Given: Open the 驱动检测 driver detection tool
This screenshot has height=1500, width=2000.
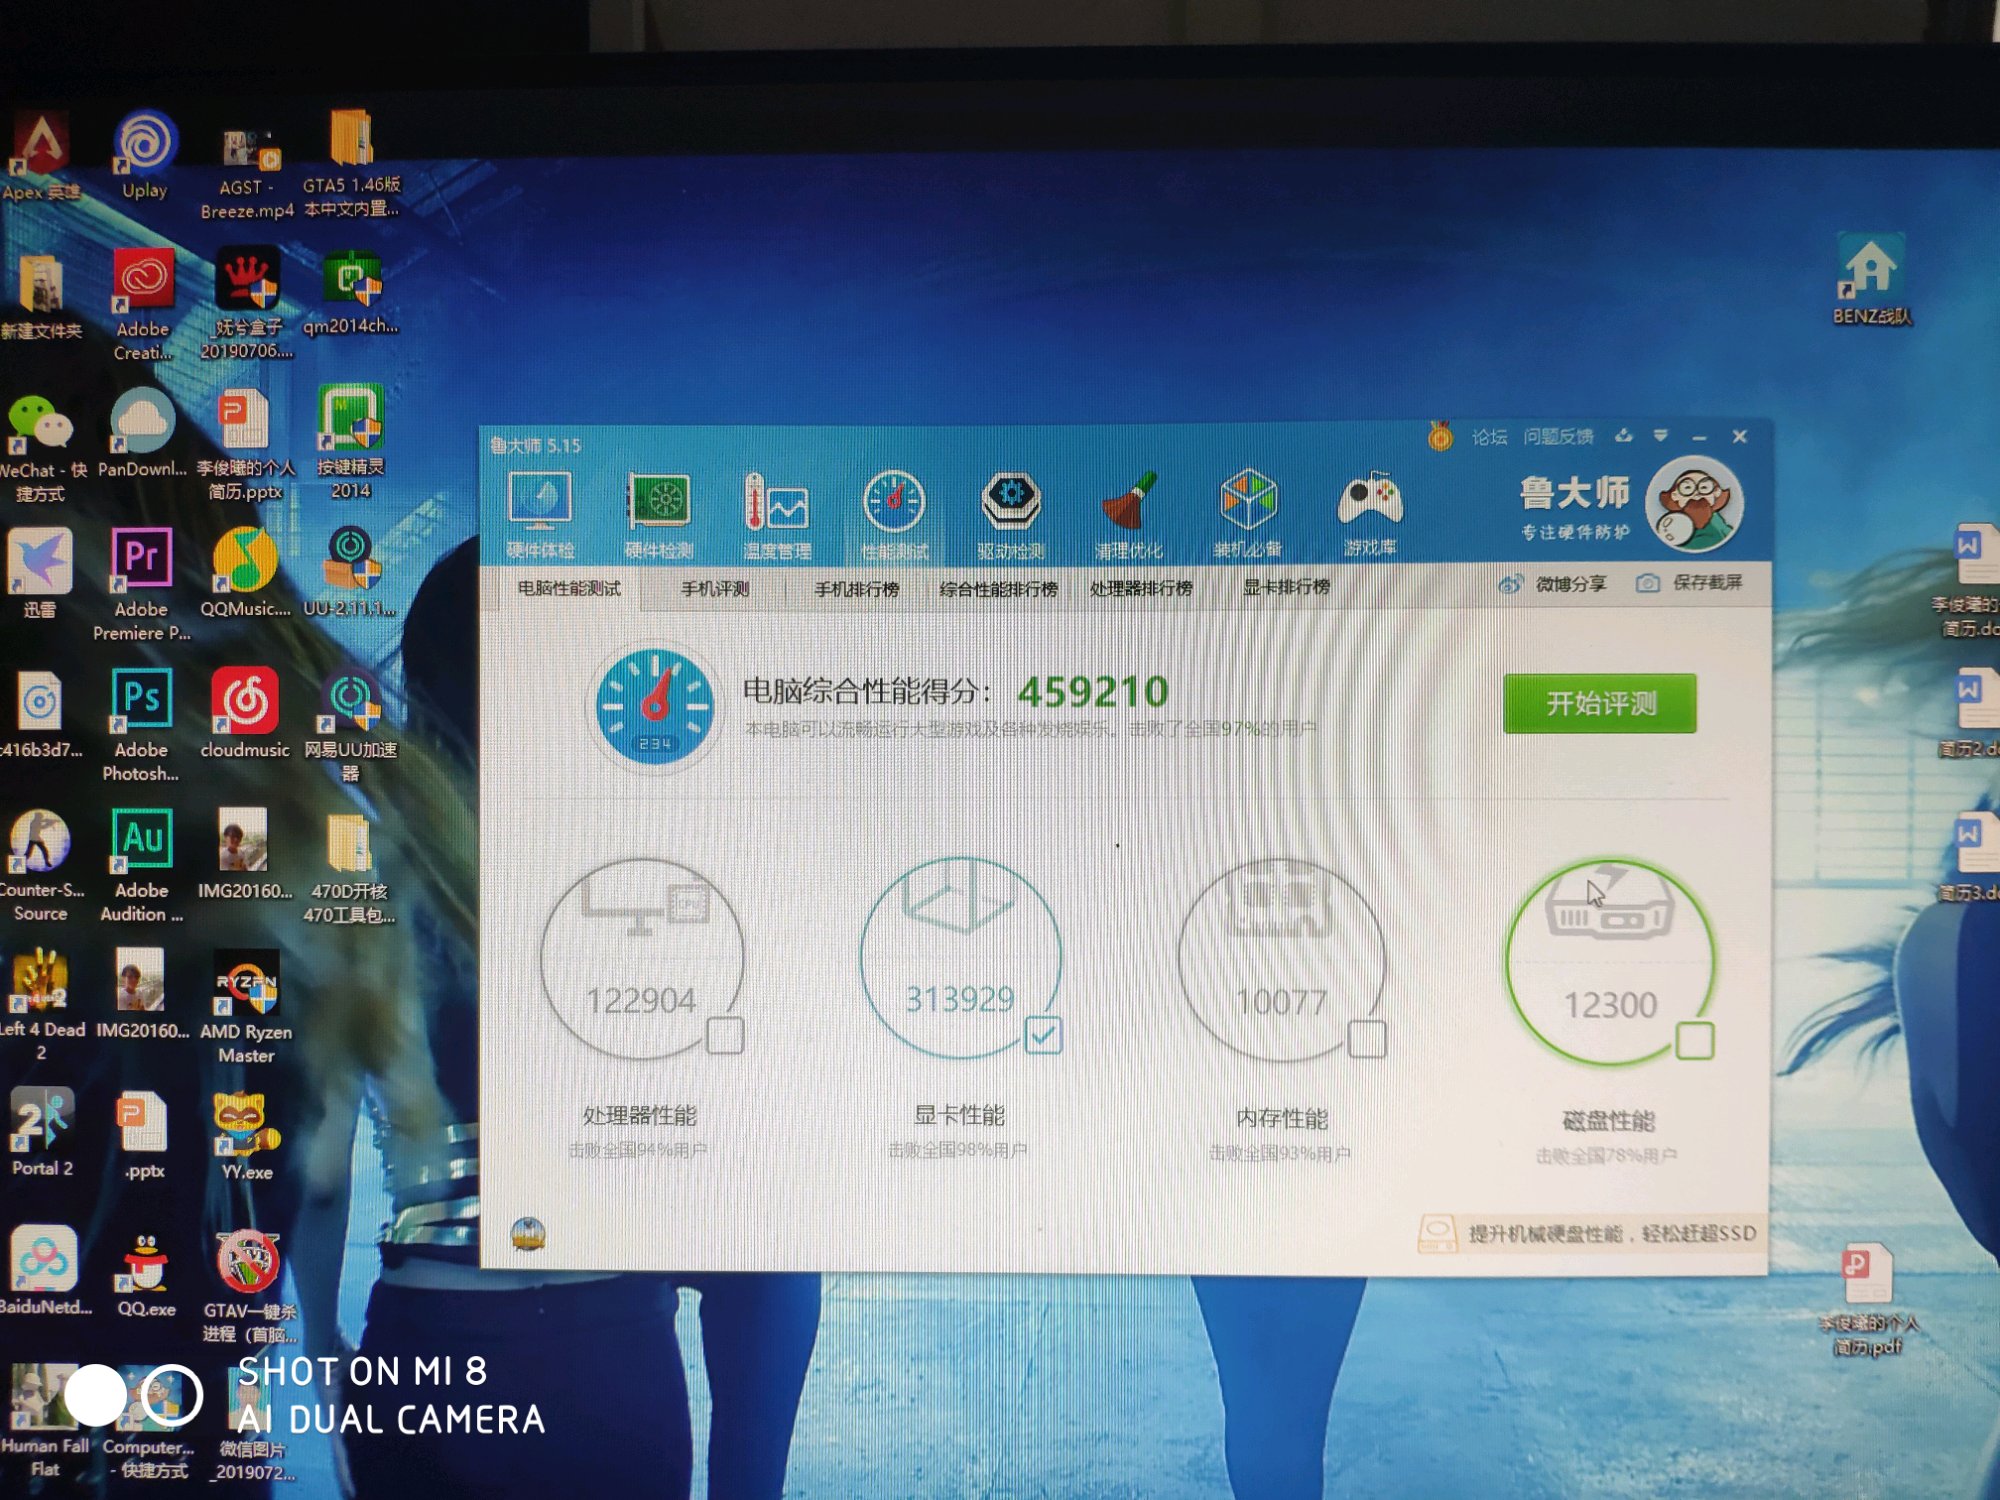Looking at the screenshot, I should click(1011, 514).
